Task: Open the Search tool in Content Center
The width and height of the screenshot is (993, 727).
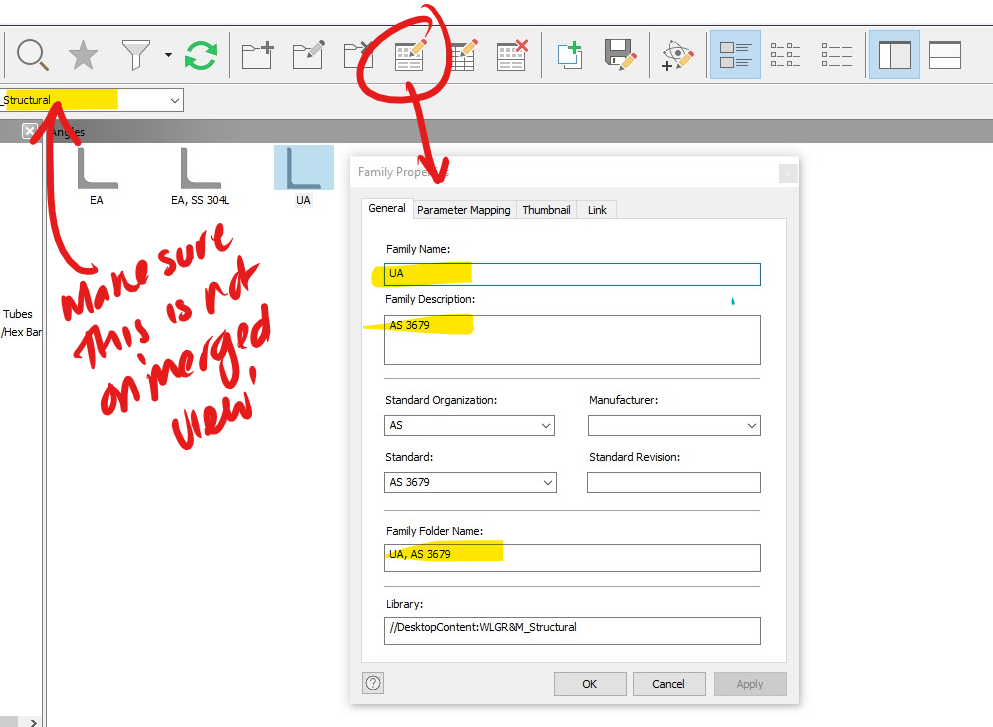Action: point(32,55)
